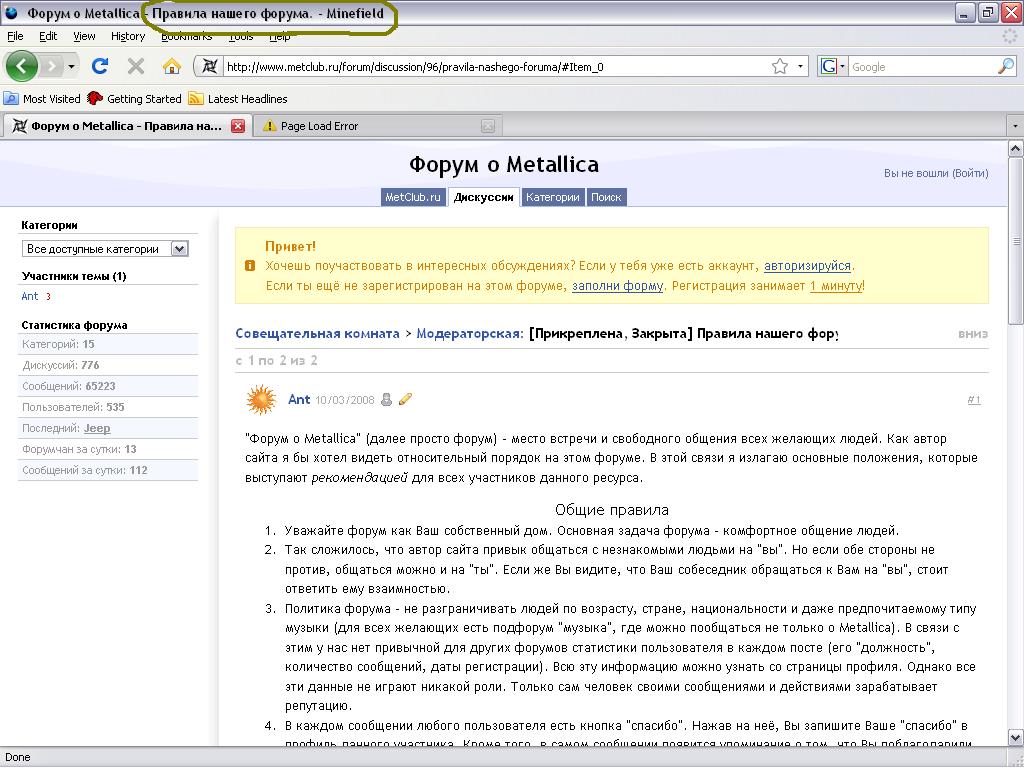Click the Reload page icon
This screenshot has height=768, width=1024.
(100, 67)
